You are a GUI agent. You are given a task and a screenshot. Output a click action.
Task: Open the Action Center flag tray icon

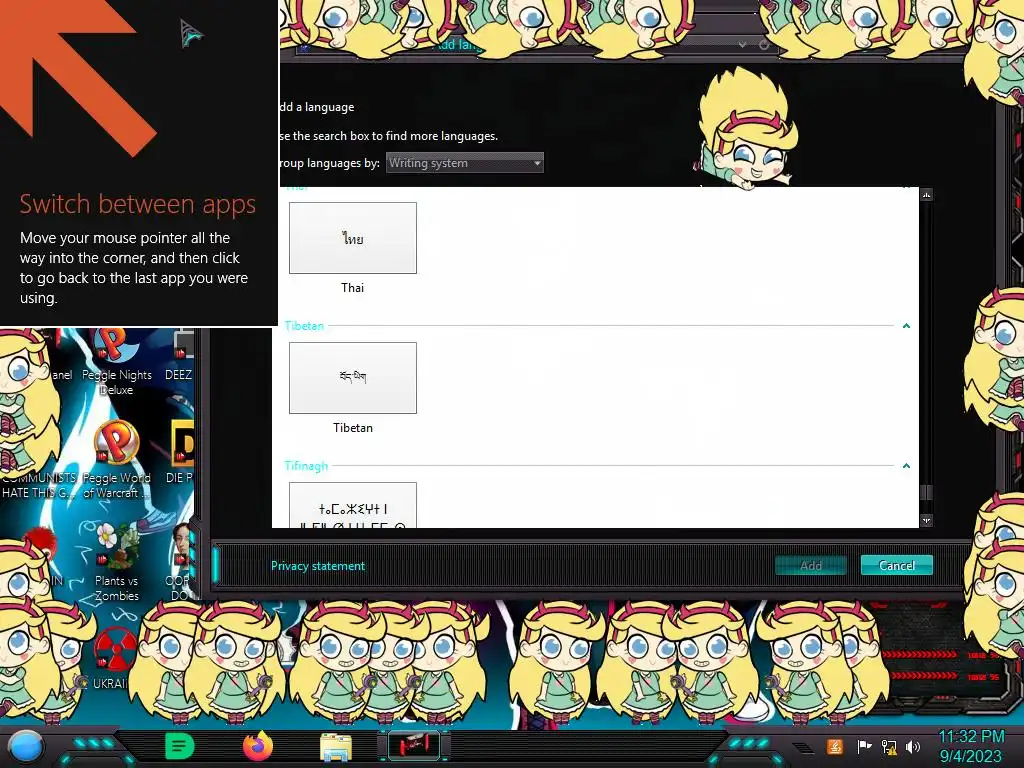tap(864, 746)
